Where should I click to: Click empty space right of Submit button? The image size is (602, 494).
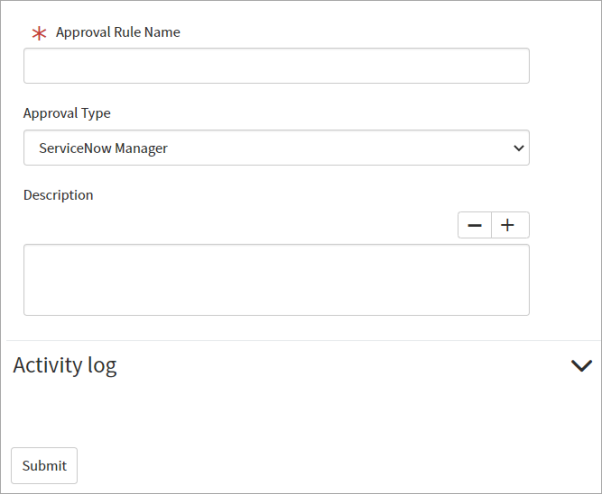pyautogui.click(x=338, y=466)
